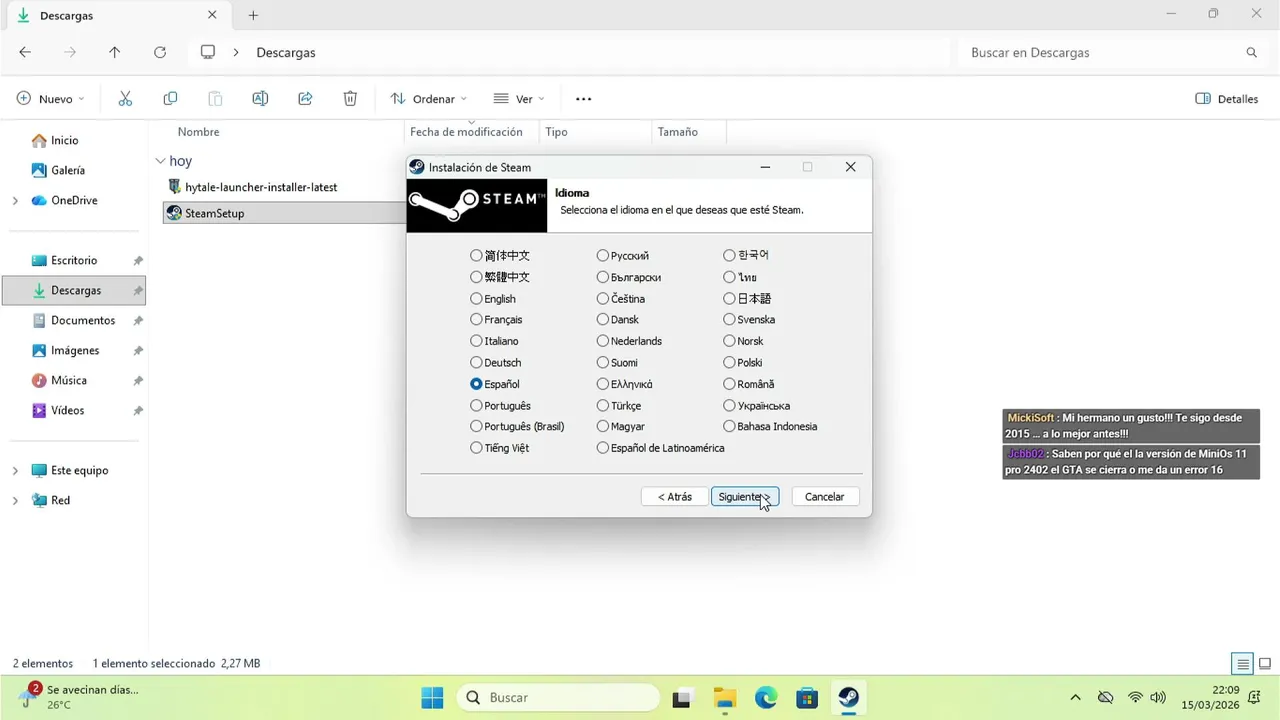Open the Ordenar sort dropdown
Screen dimensions: 1280x720
[x=428, y=99]
